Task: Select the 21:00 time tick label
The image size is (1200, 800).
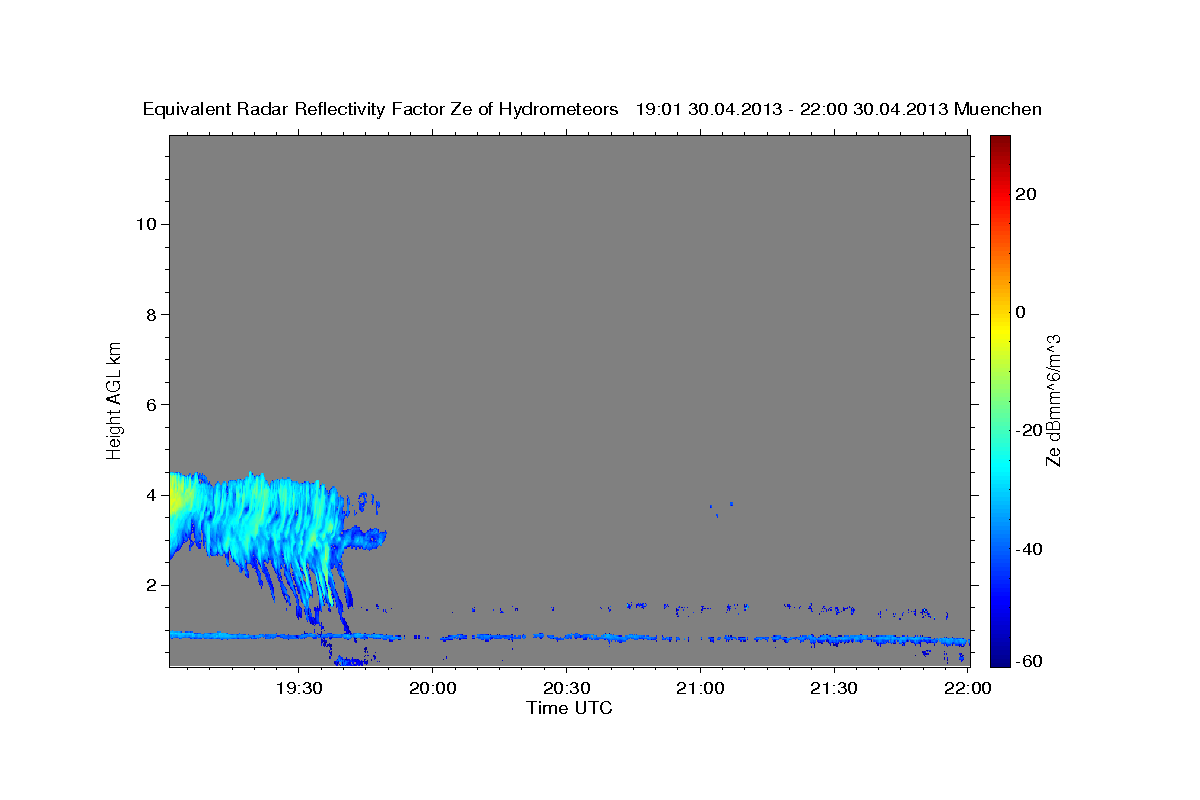Action: click(x=700, y=688)
